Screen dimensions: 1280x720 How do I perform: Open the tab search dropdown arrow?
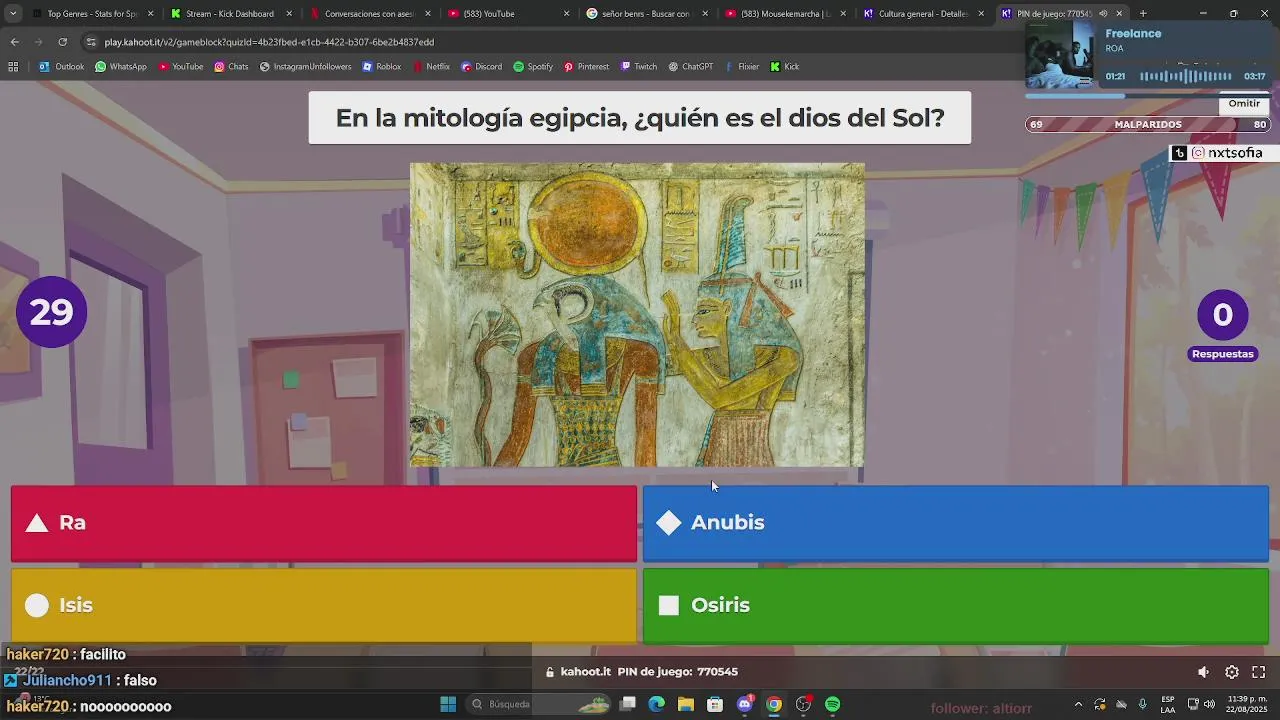coord(13,14)
